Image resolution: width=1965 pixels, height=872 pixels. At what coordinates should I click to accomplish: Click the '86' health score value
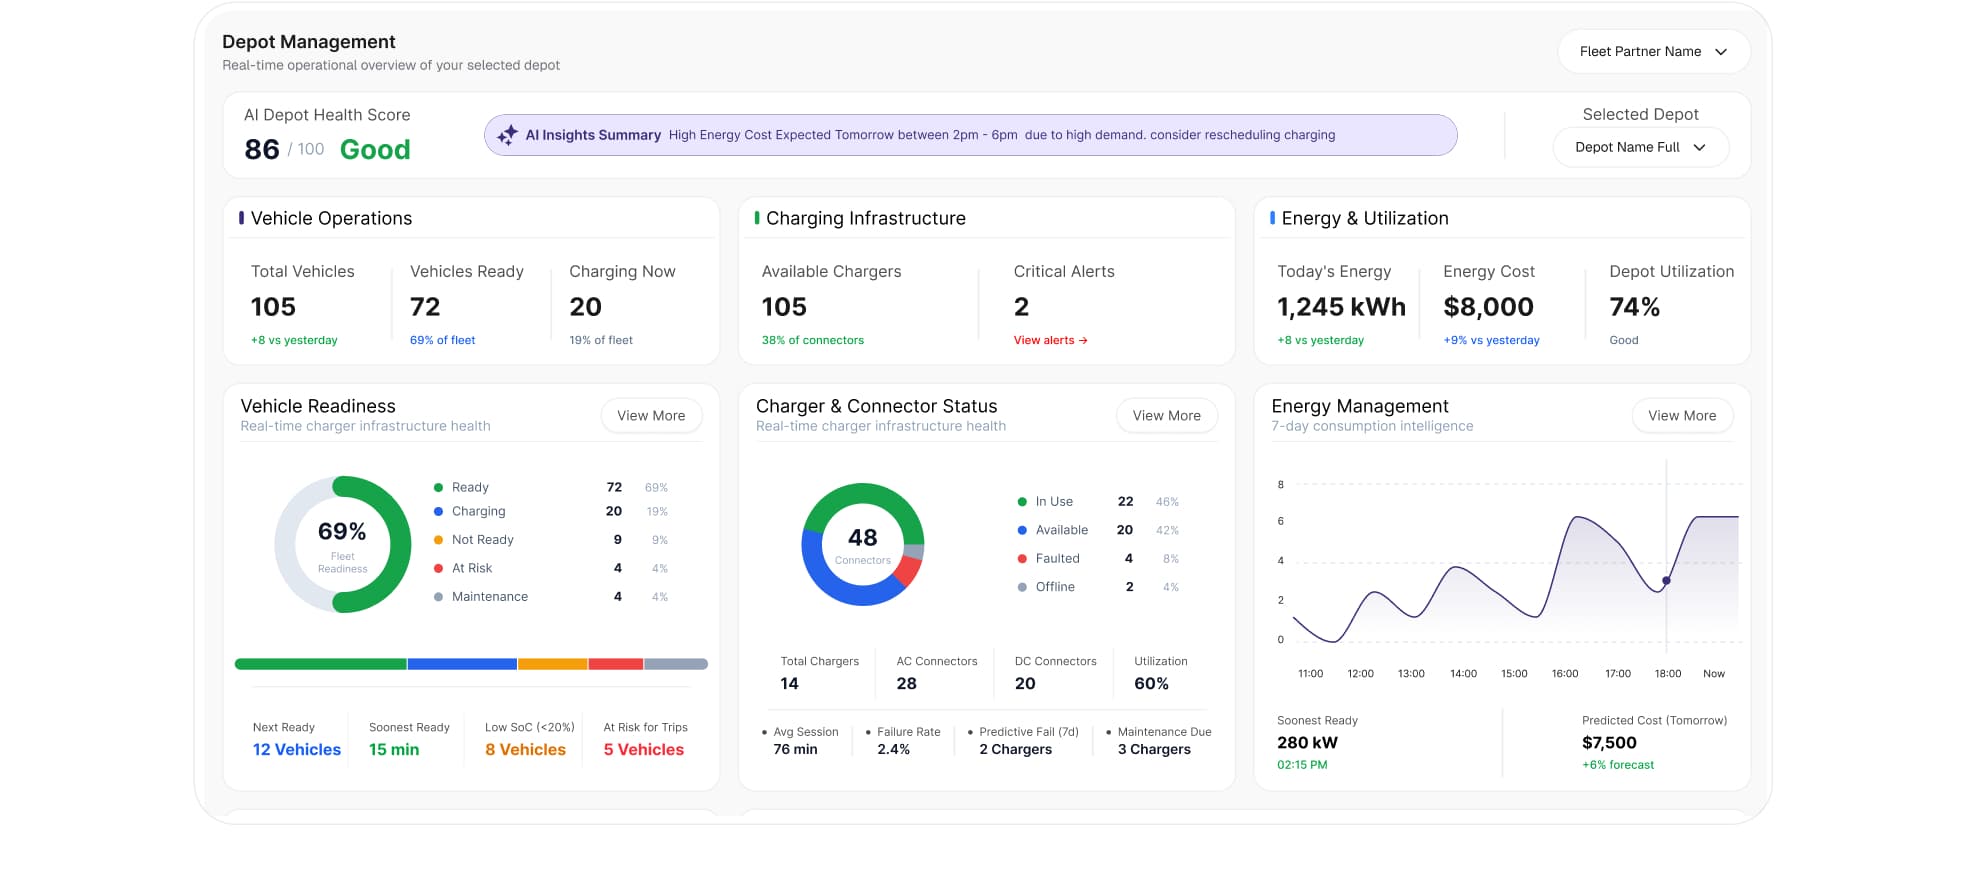click(262, 150)
